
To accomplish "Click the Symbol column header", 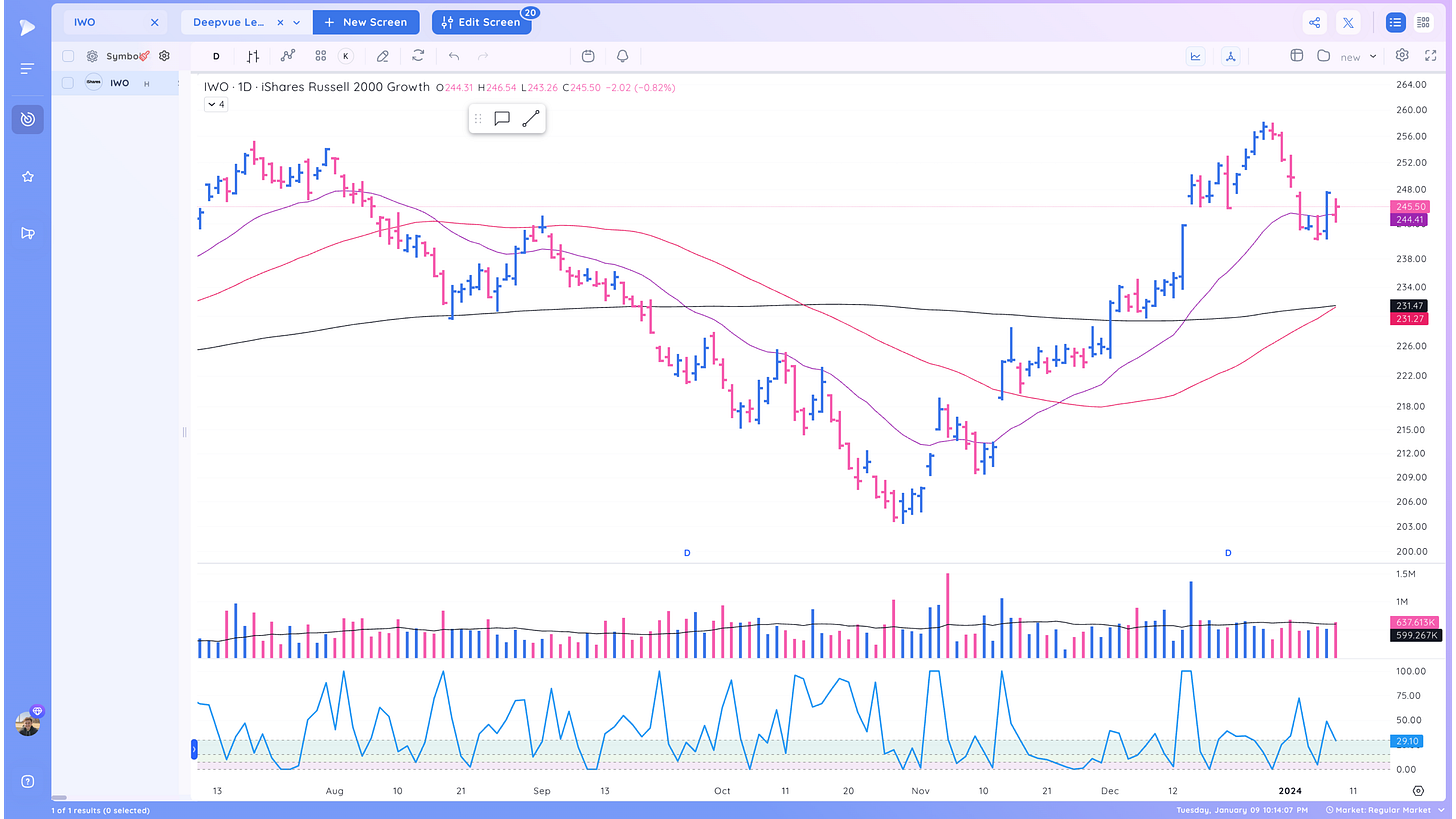I will [x=122, y=57].
